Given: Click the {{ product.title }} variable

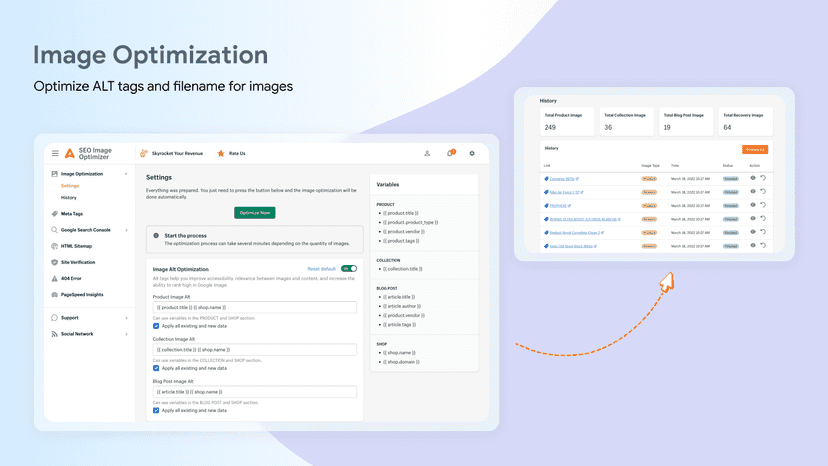Looking at the screenshot, I should tap(401, 213).
